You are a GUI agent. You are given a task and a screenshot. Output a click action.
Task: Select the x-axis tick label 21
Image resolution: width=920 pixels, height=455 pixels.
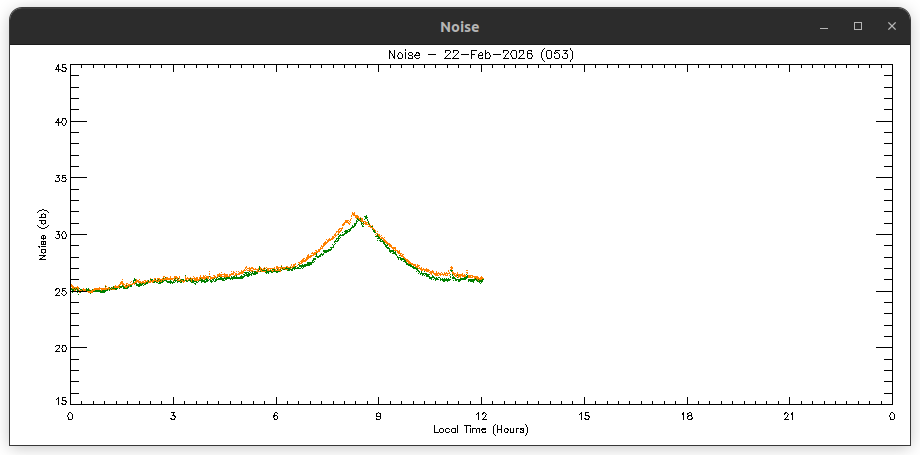point(789,415)
